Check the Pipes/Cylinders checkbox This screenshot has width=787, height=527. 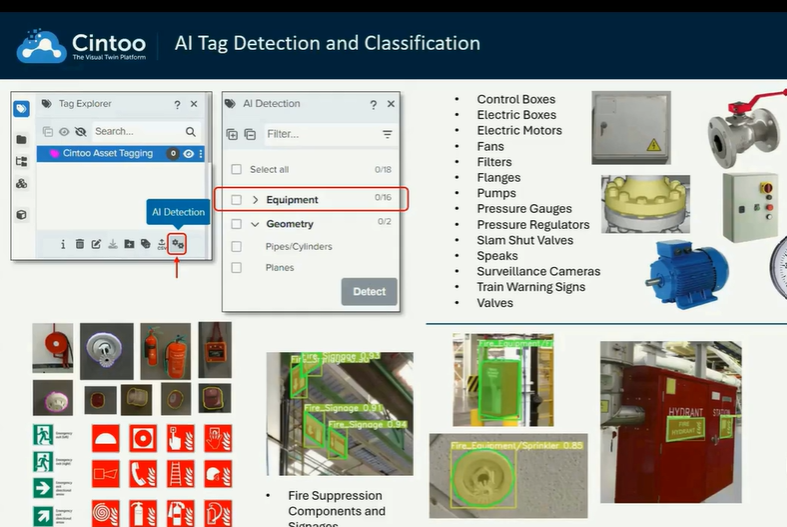click(236, 246)
